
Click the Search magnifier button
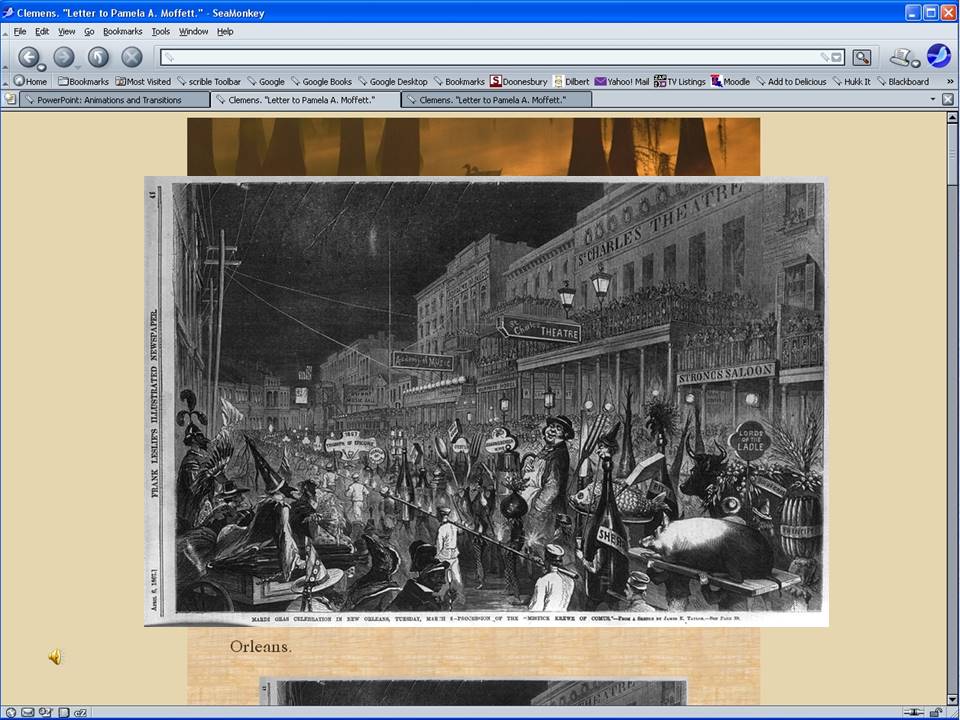tap(861, 58)
